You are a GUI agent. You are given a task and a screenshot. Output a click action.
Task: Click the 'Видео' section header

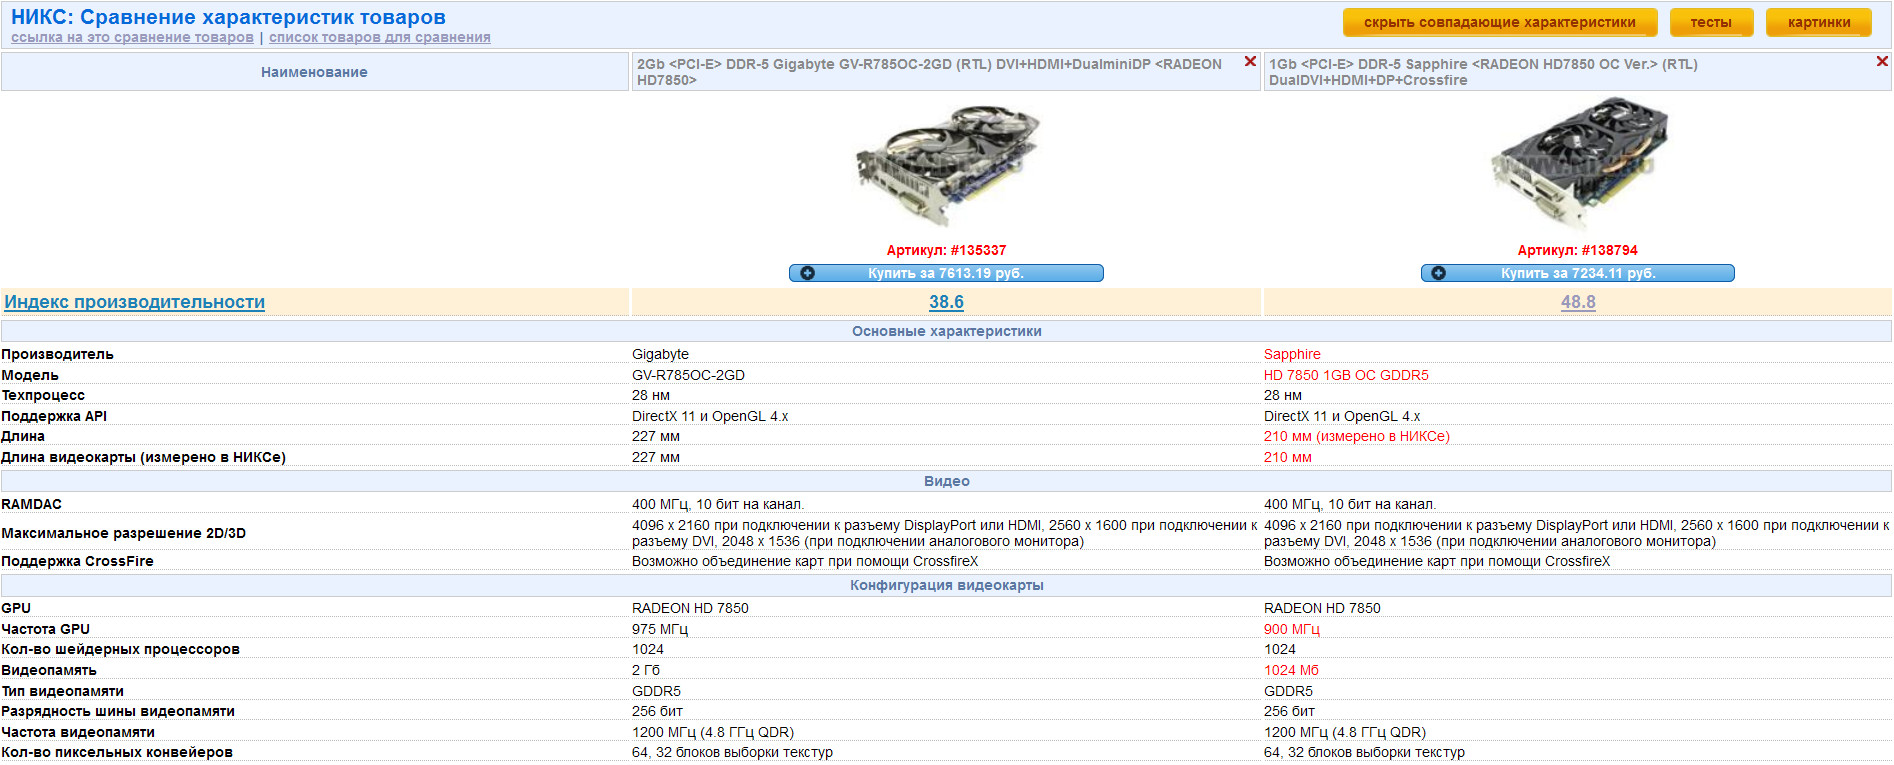(x=946, y=481)
